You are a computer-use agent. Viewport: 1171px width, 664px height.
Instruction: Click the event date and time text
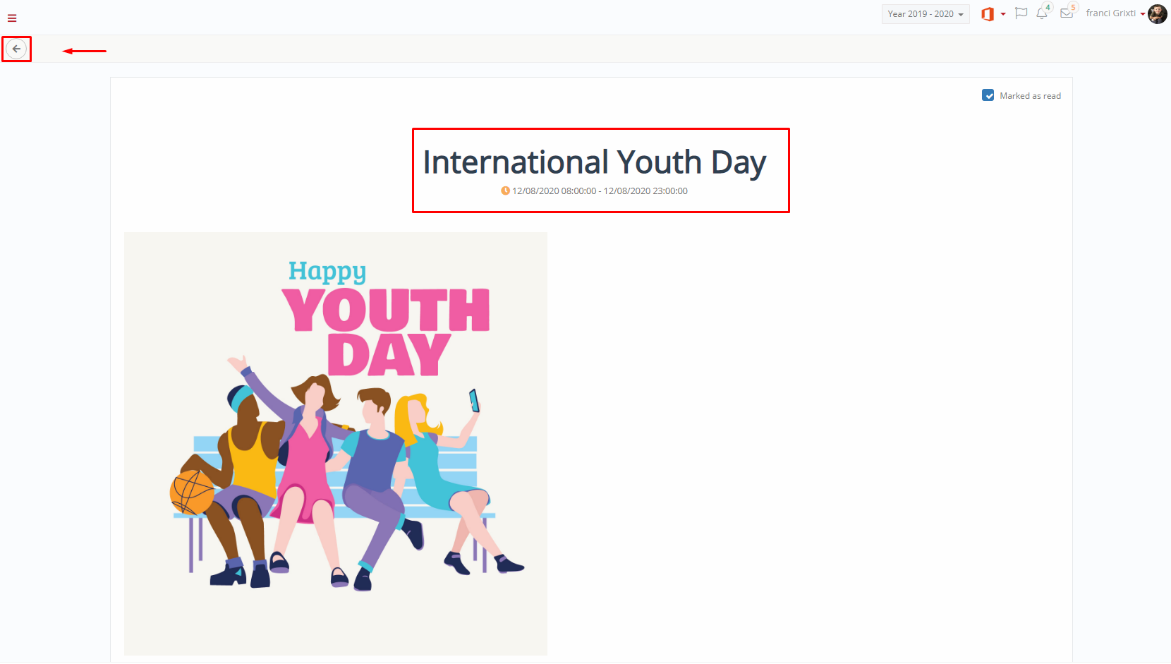click(600, 191)
